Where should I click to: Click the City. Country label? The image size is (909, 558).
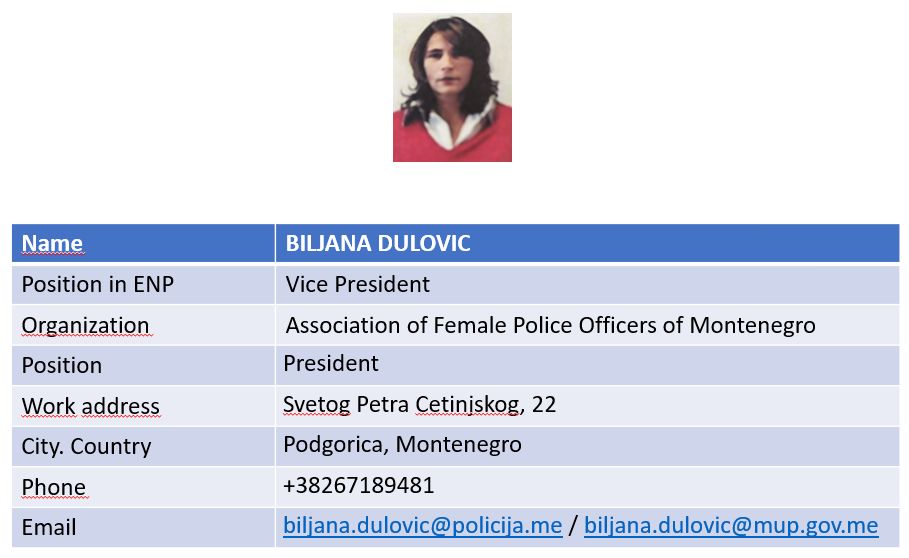click(x=86, y=447)
